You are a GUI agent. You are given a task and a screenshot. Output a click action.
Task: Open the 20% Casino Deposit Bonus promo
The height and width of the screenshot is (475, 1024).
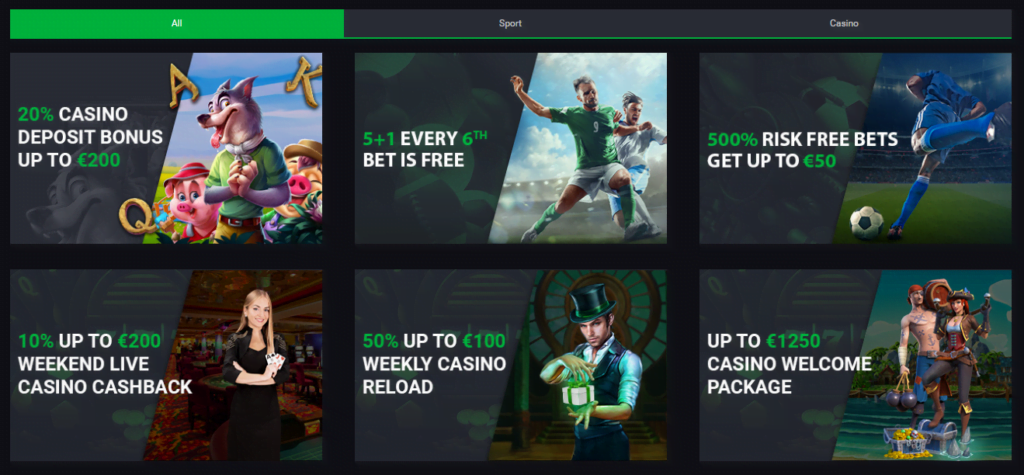[166, 148]
